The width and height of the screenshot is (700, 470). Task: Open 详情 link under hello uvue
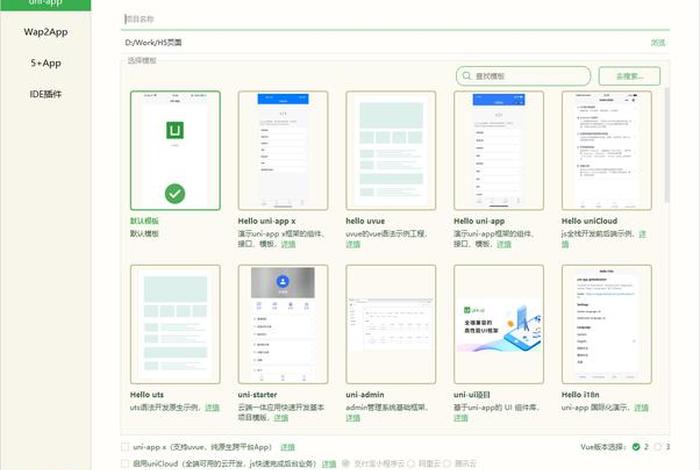click(x=353, y=244)
